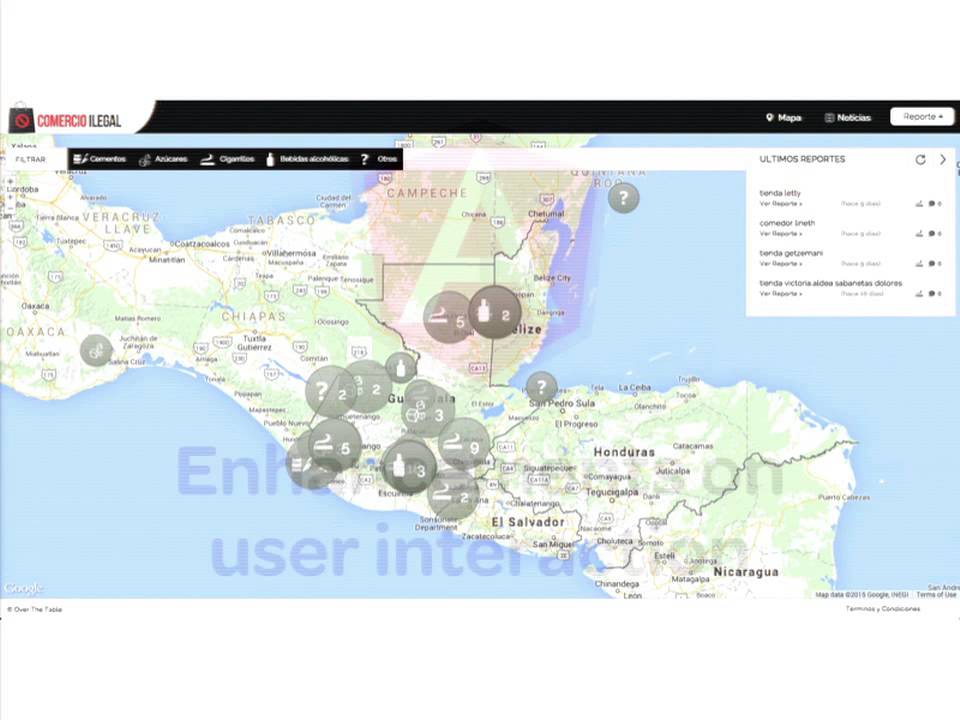Open Ver Reporte for tienda getzemani
Screen dimensions: 960x720
click(781, 263)
